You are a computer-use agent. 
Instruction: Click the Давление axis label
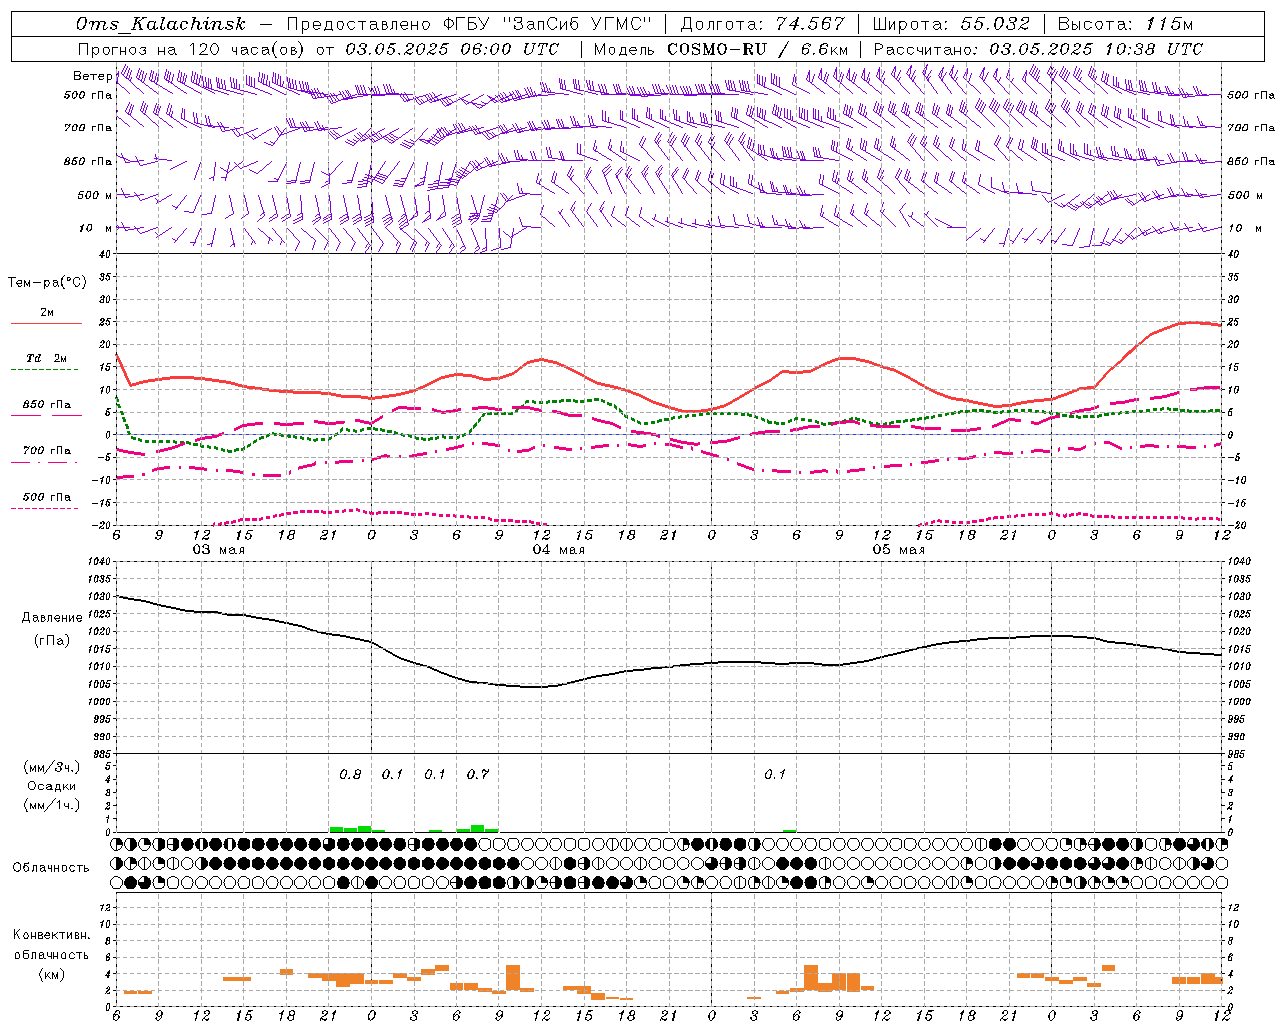pos(52,618)
